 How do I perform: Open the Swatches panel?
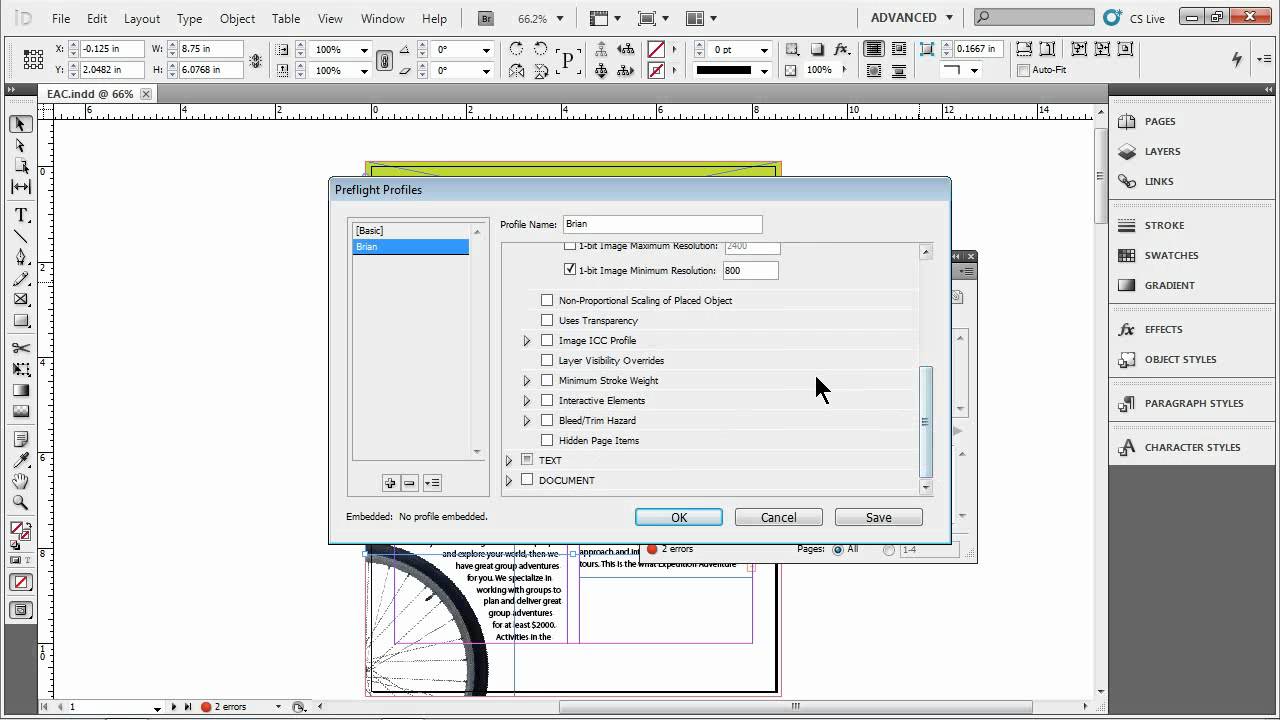coord(1171,255)
